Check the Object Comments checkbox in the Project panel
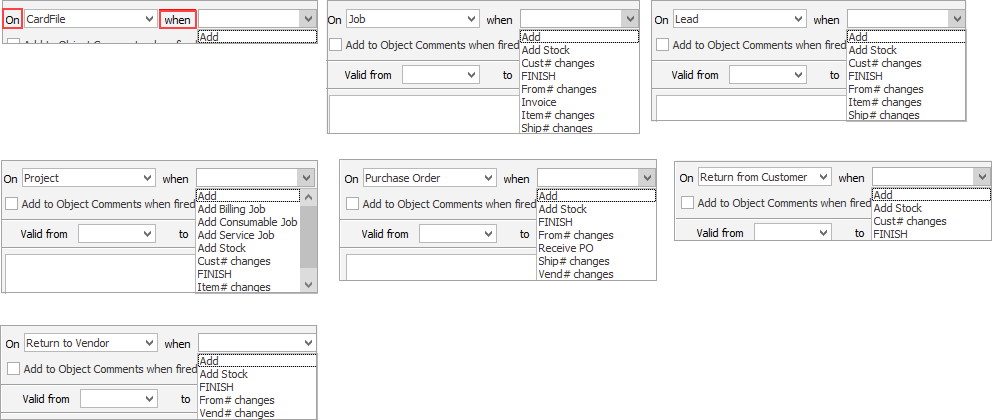The width and height of the screenshot is (992, 420). [11, 204]
